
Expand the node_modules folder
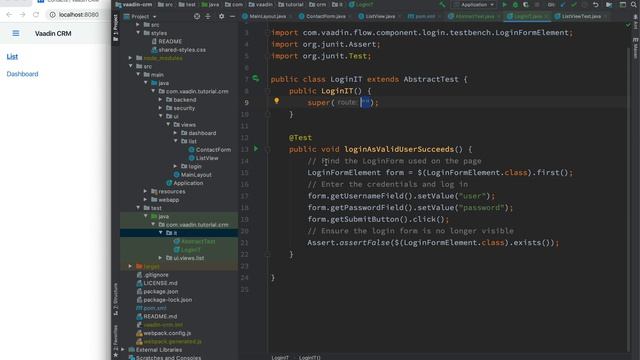point(130,58)
